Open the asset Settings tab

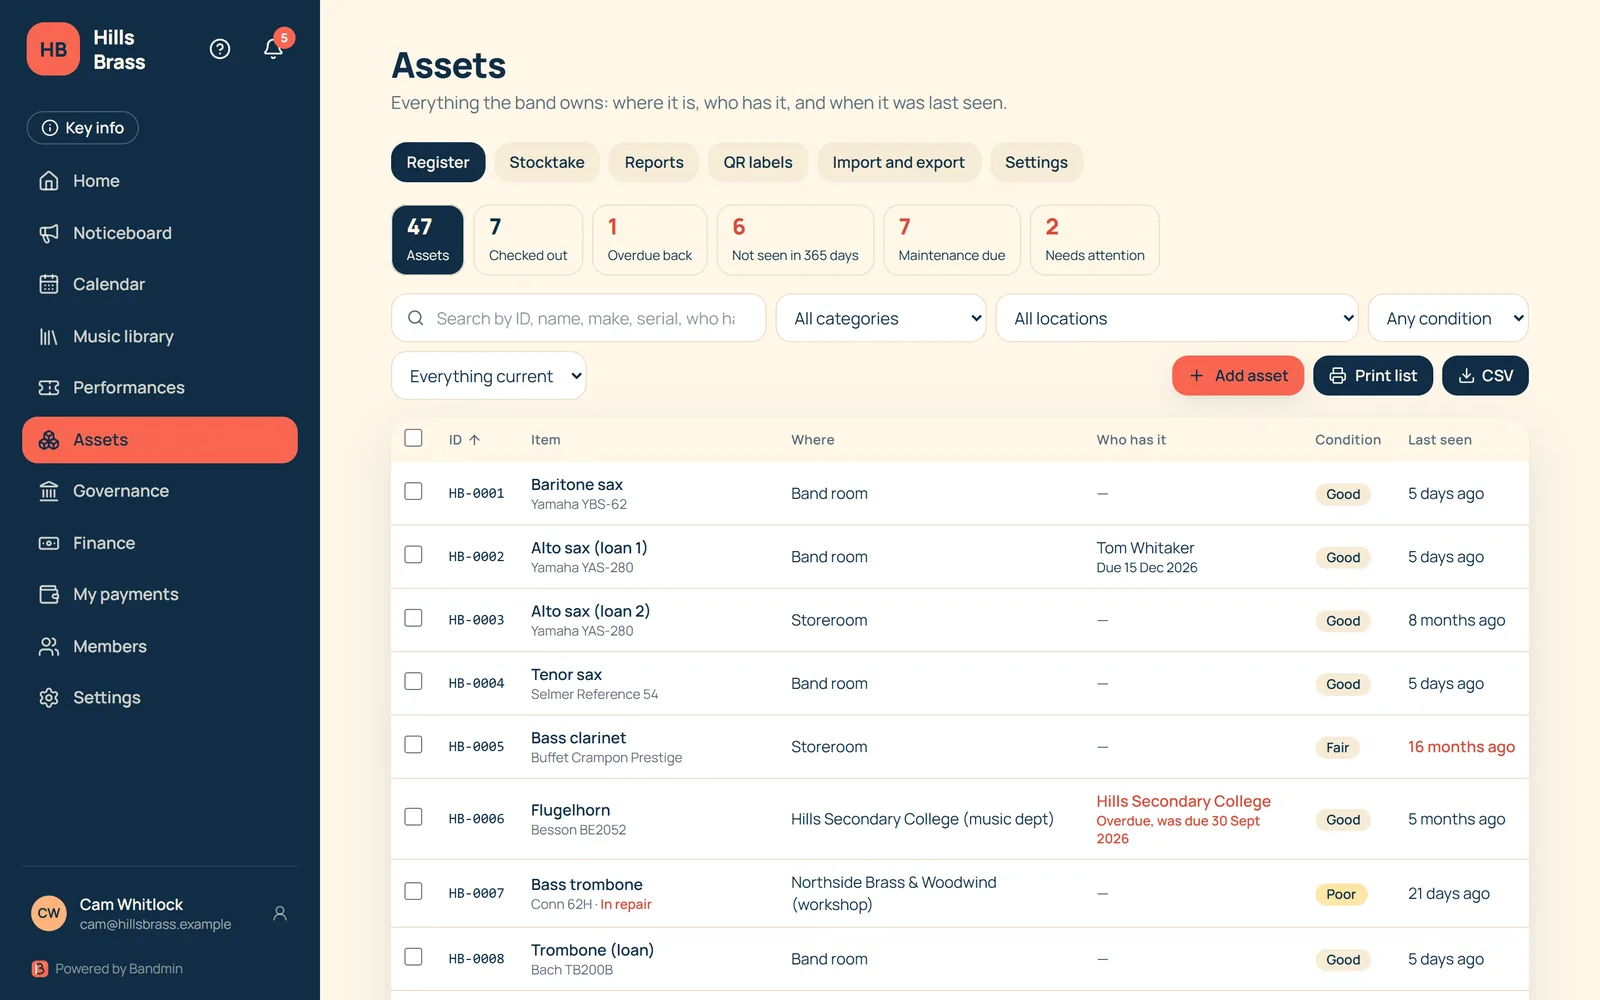pyautogui.click(x=1036, y=162)
